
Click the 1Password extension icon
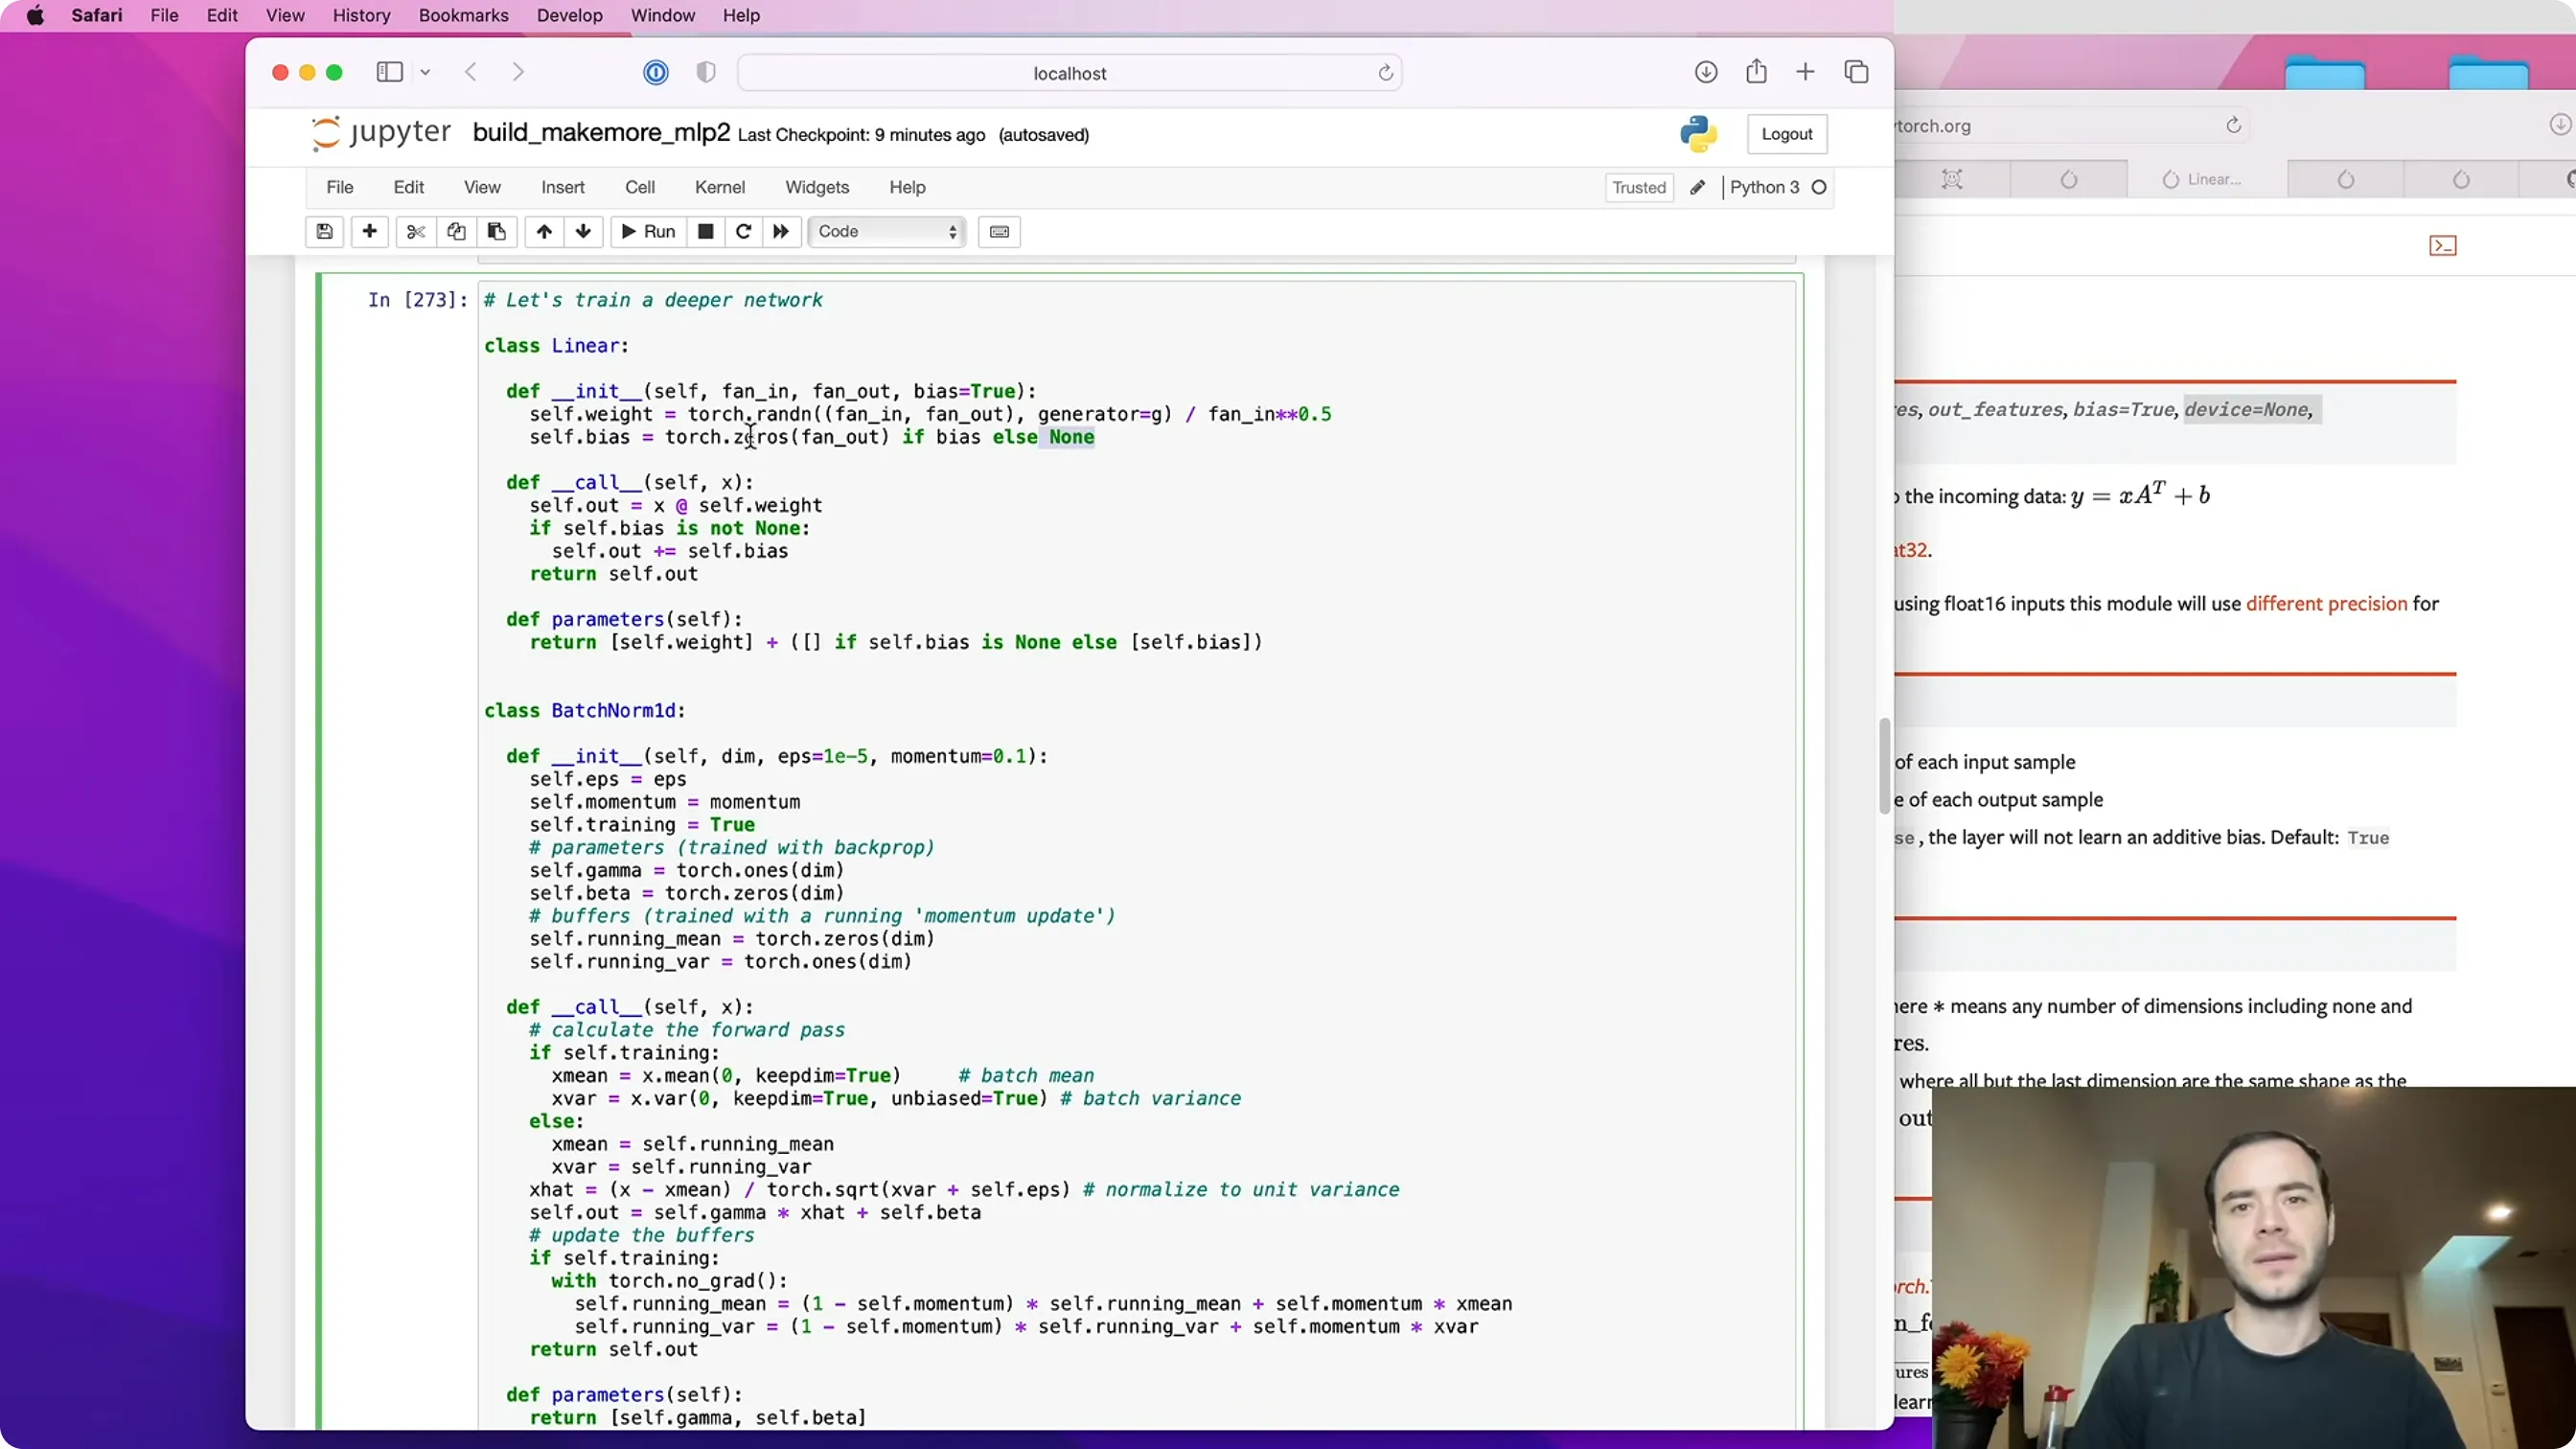pyautogui.click(x=656, y=72)
